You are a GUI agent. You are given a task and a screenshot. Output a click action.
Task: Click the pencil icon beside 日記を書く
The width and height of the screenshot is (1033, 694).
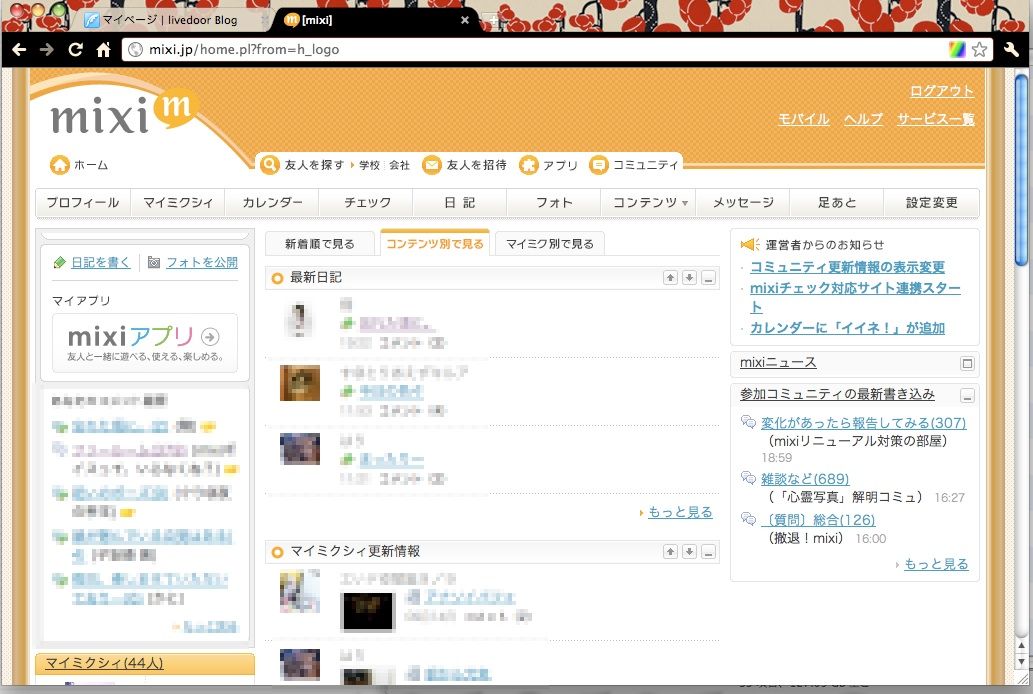[60, 262]
